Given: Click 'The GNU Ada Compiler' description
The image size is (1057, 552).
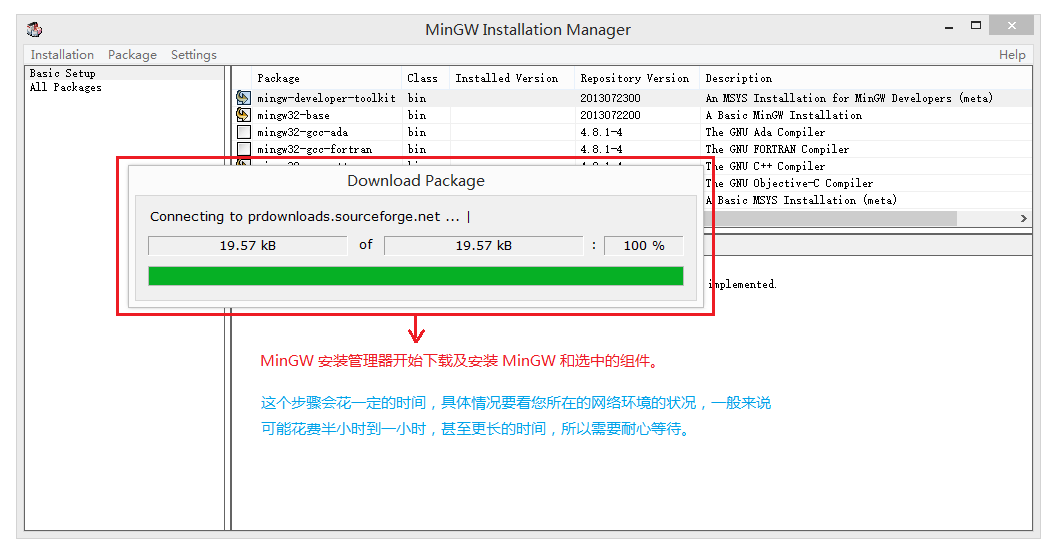Looking at the screenshot, I should 765,132.
